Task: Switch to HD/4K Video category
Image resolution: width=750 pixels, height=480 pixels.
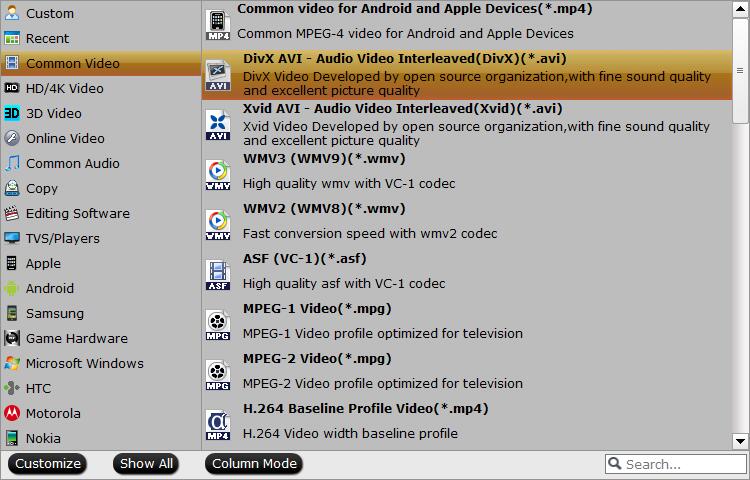Action: coord(100,88)
